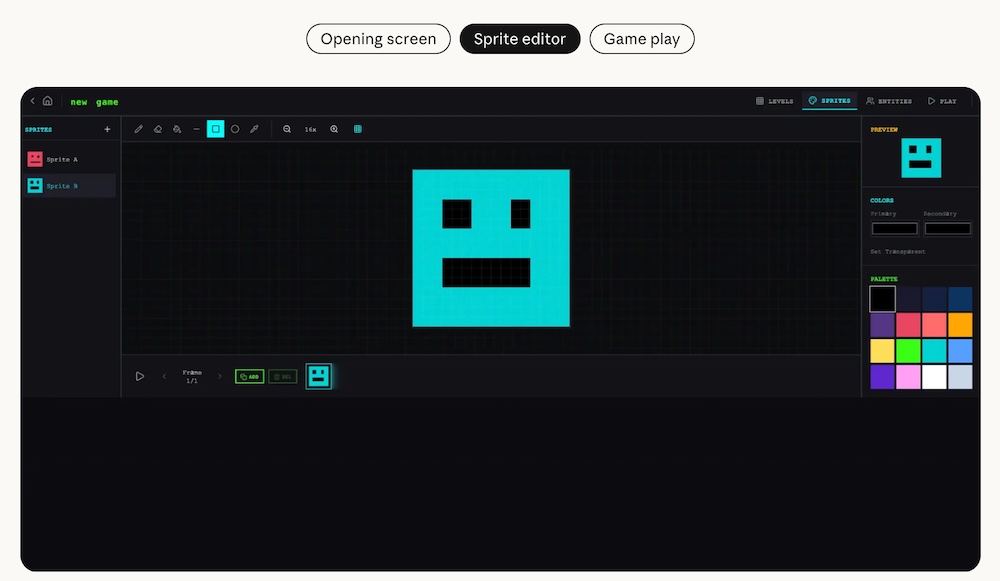This screenshot has height=581, width=1000.
Task: Choose the Paint Bucket fill tool
Action: tap(177, 129)
